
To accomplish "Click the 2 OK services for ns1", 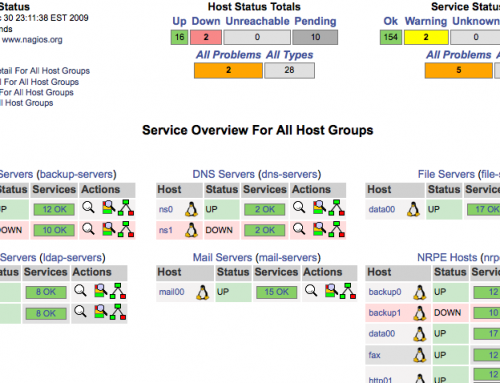I will 265,230.
